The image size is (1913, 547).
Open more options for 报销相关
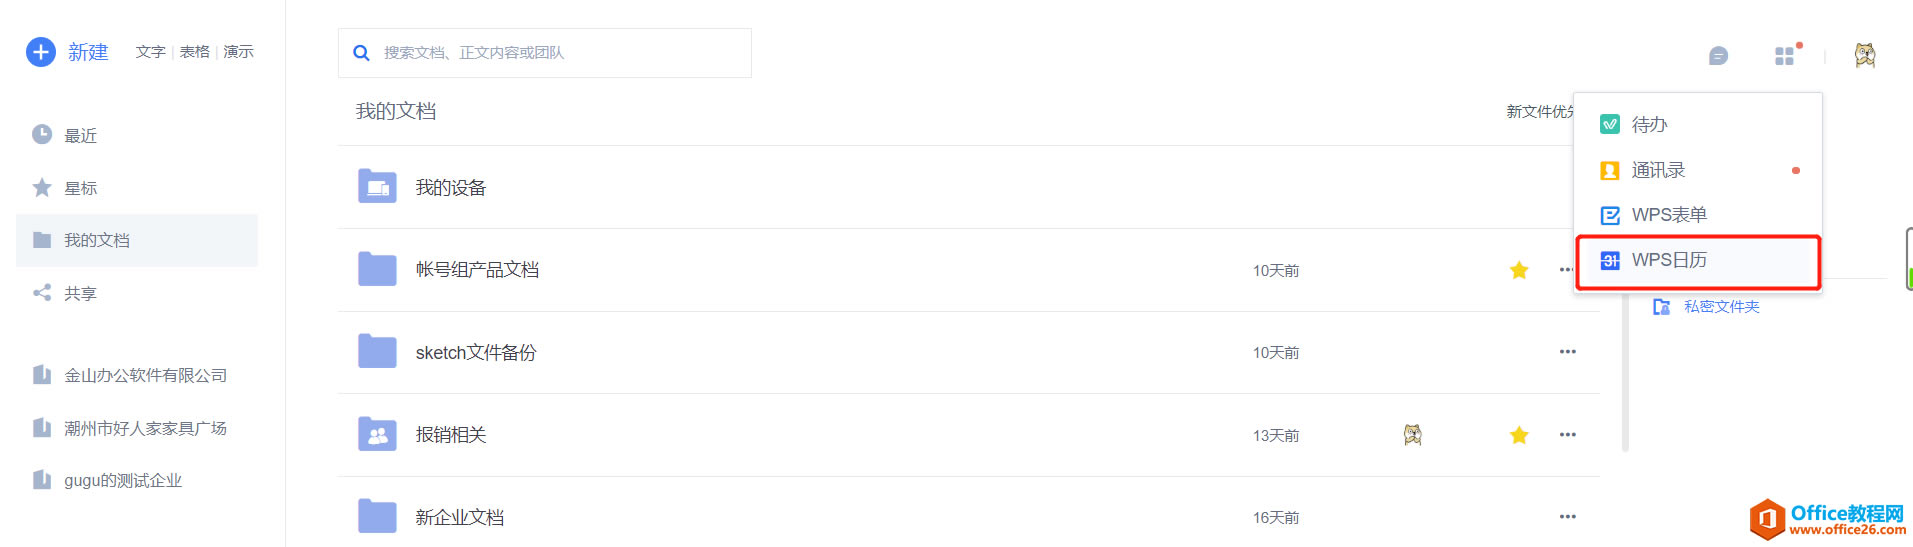pos(1567,435)
